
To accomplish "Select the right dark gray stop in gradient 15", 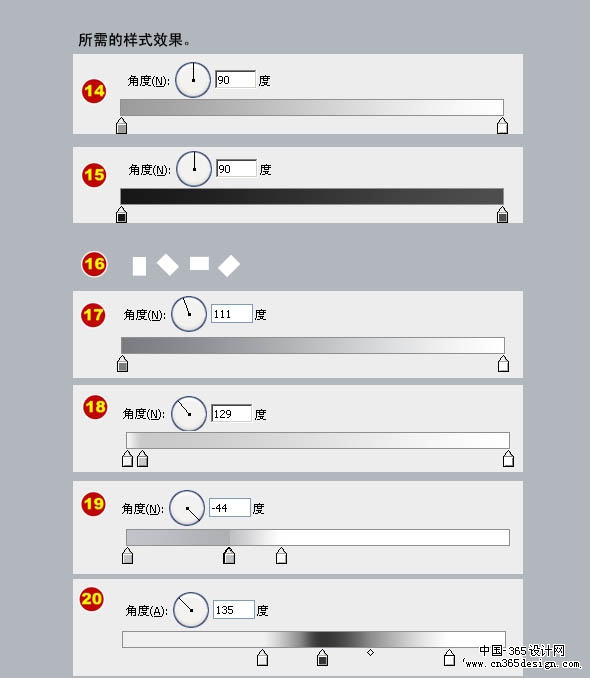I will (502, 215).
